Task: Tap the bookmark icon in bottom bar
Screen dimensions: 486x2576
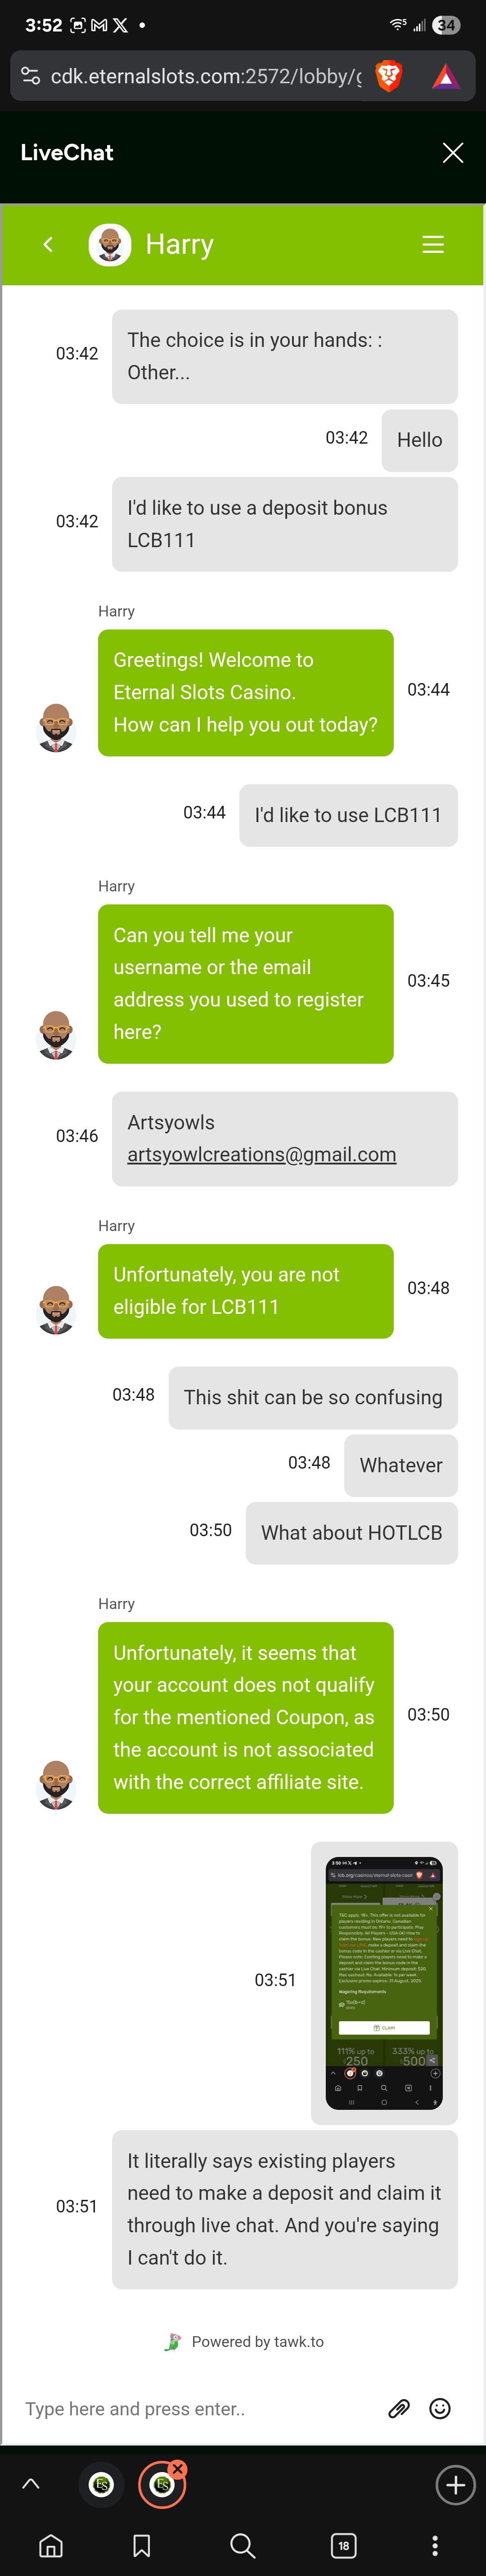Action: [142, 2545]
